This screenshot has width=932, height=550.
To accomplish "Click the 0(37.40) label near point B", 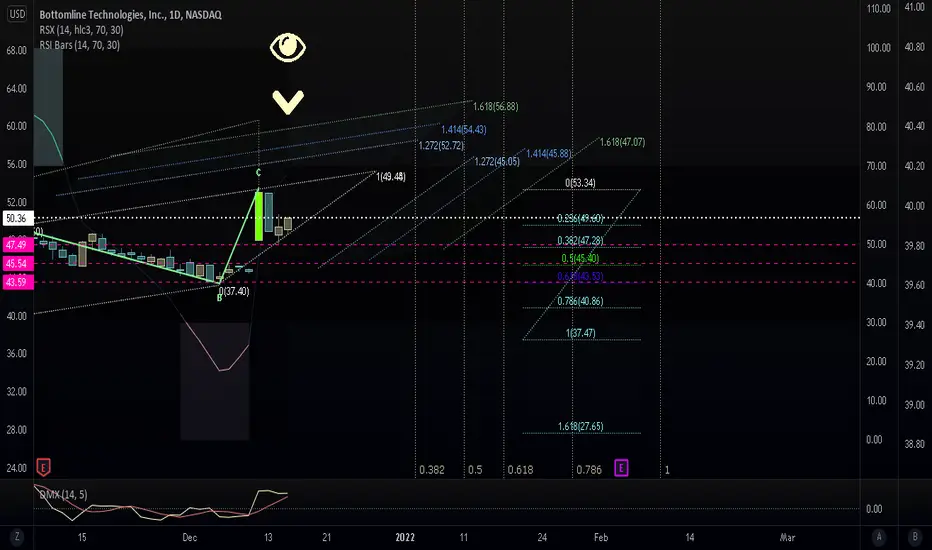I will [234, 291].
